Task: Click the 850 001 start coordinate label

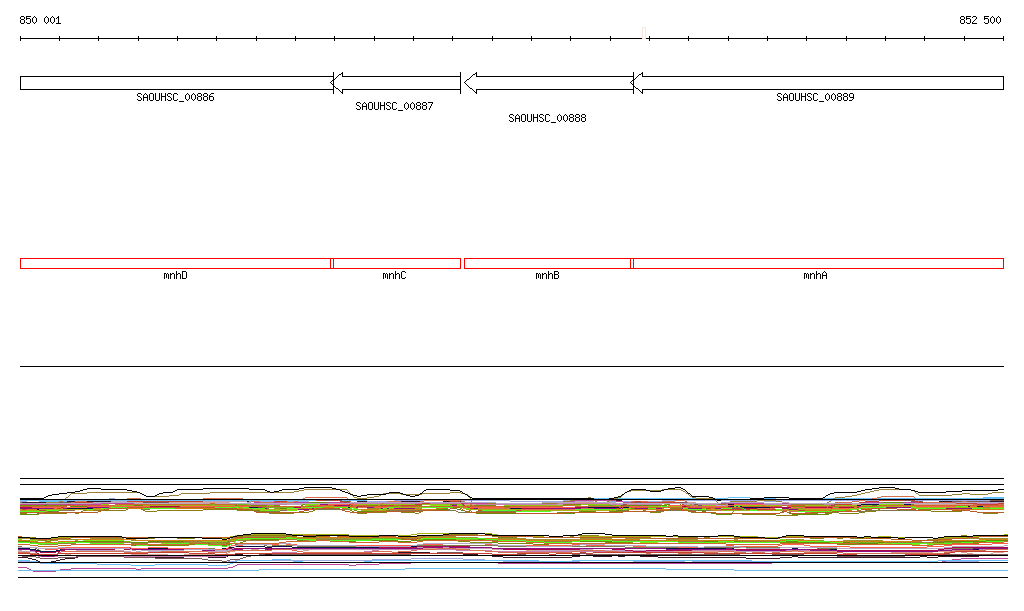Action: point(40,20)
